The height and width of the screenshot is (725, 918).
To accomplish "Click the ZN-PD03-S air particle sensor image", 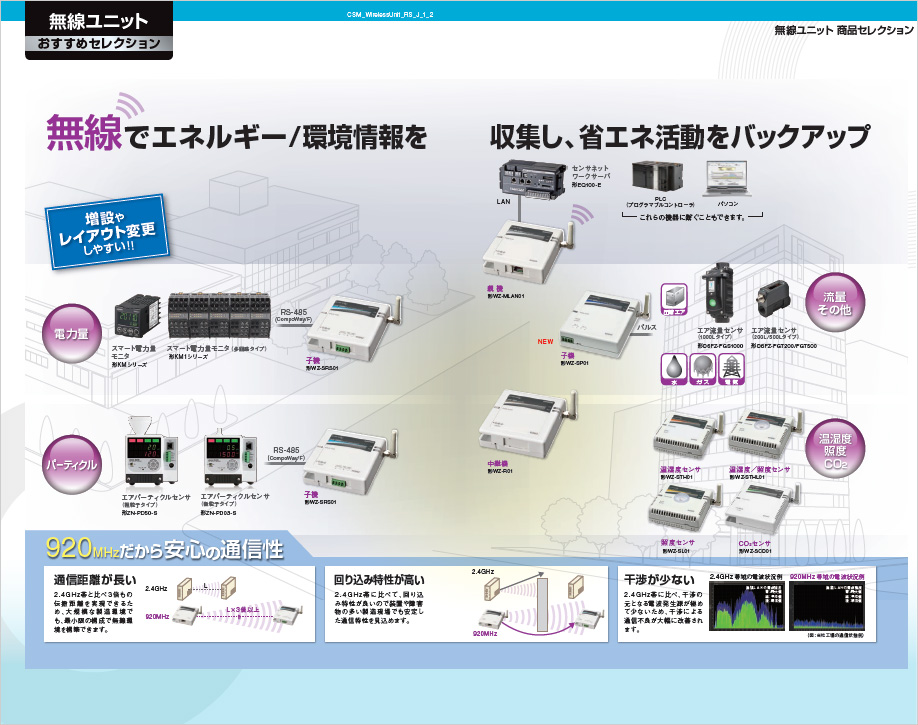I will coord(230,457).
